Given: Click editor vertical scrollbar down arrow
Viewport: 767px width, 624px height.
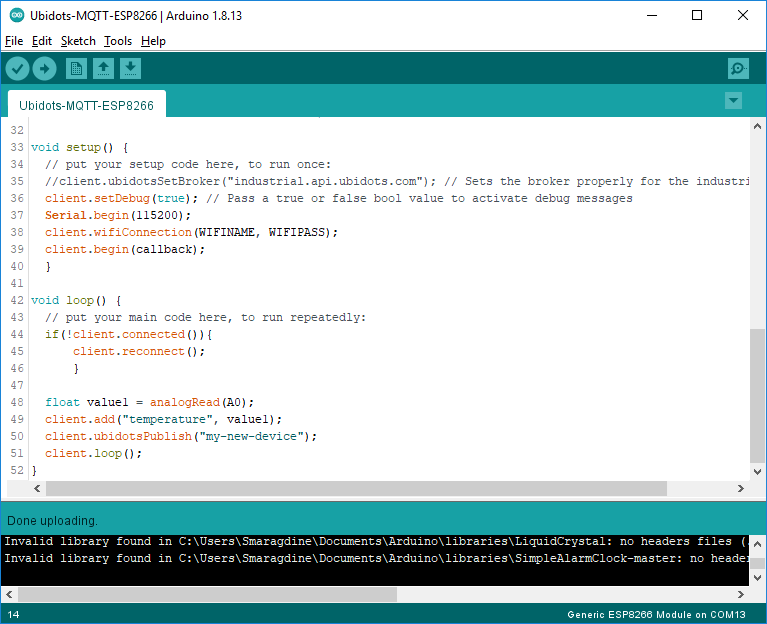Looking at the screenshot, I should click(757, 472).
